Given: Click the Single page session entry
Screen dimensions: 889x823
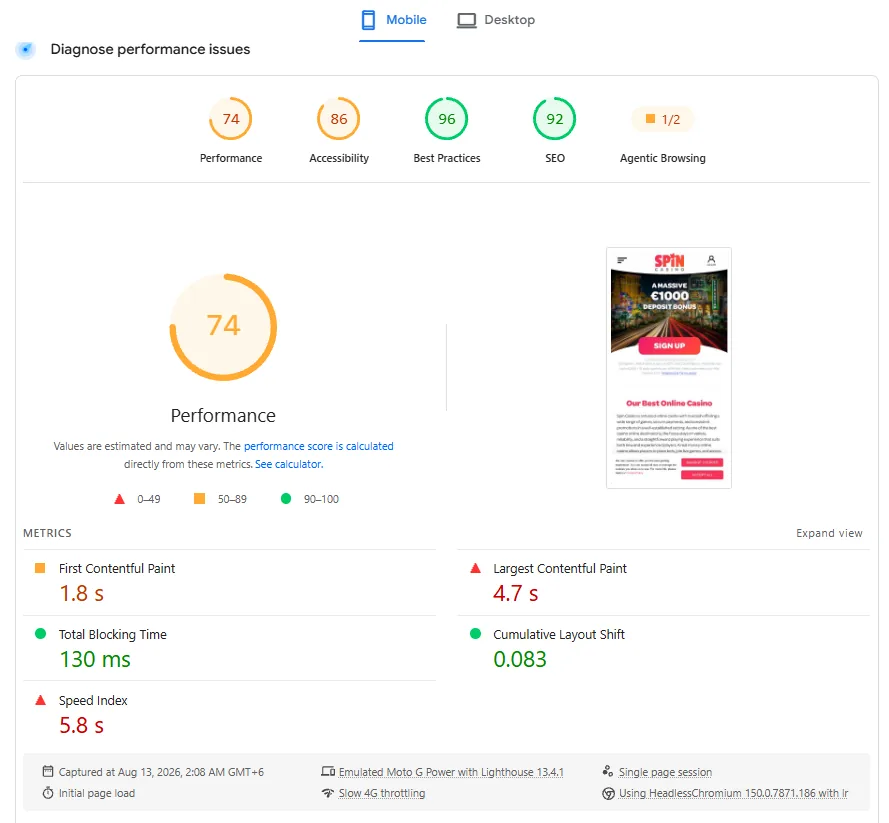Looking at the screenshot, I should 665,772.
